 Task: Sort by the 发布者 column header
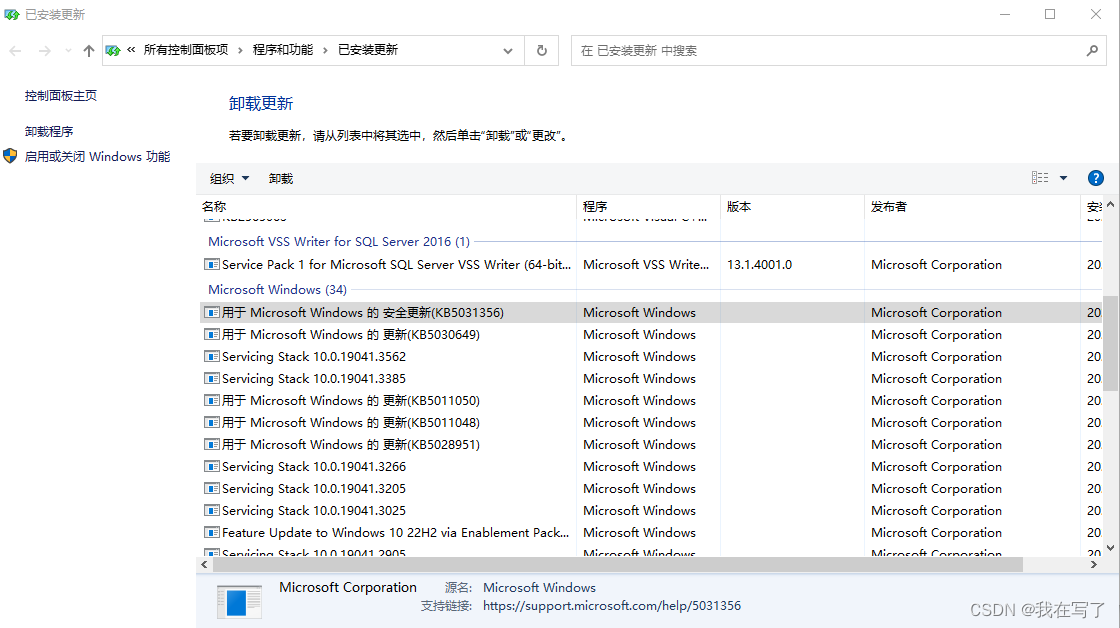pos(972,206)
